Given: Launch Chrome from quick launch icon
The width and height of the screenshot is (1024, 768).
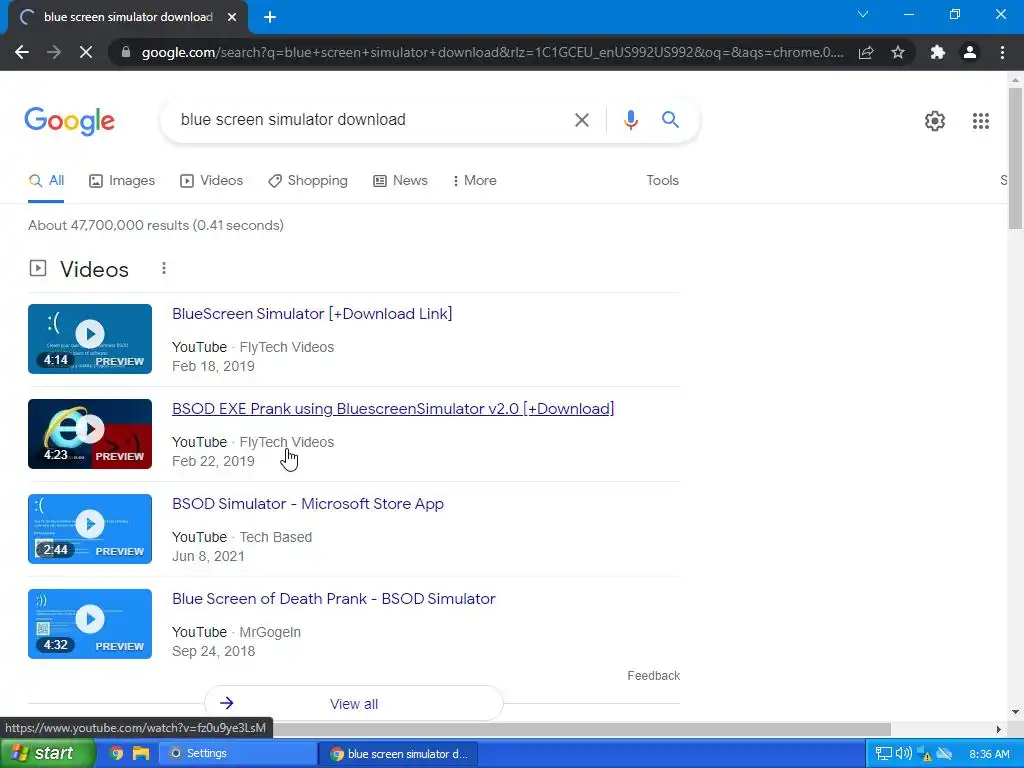Looking at the screenshot, I should coord(116,754).
